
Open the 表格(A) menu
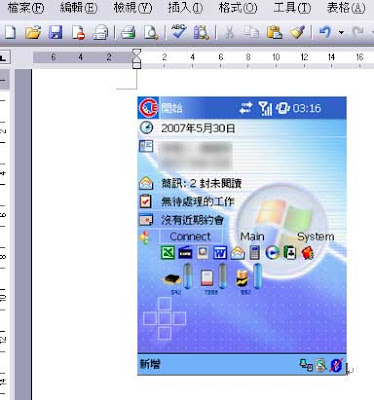coord(346,8)
